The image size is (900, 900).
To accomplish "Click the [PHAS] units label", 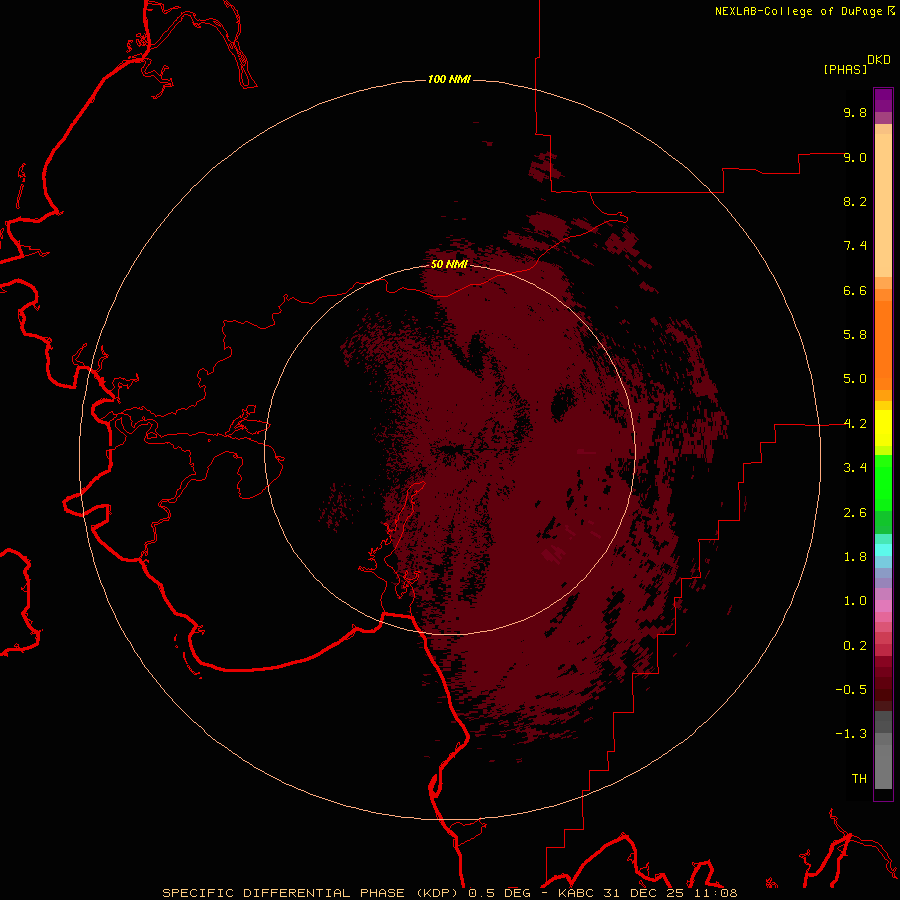I will tap(845, 69).
